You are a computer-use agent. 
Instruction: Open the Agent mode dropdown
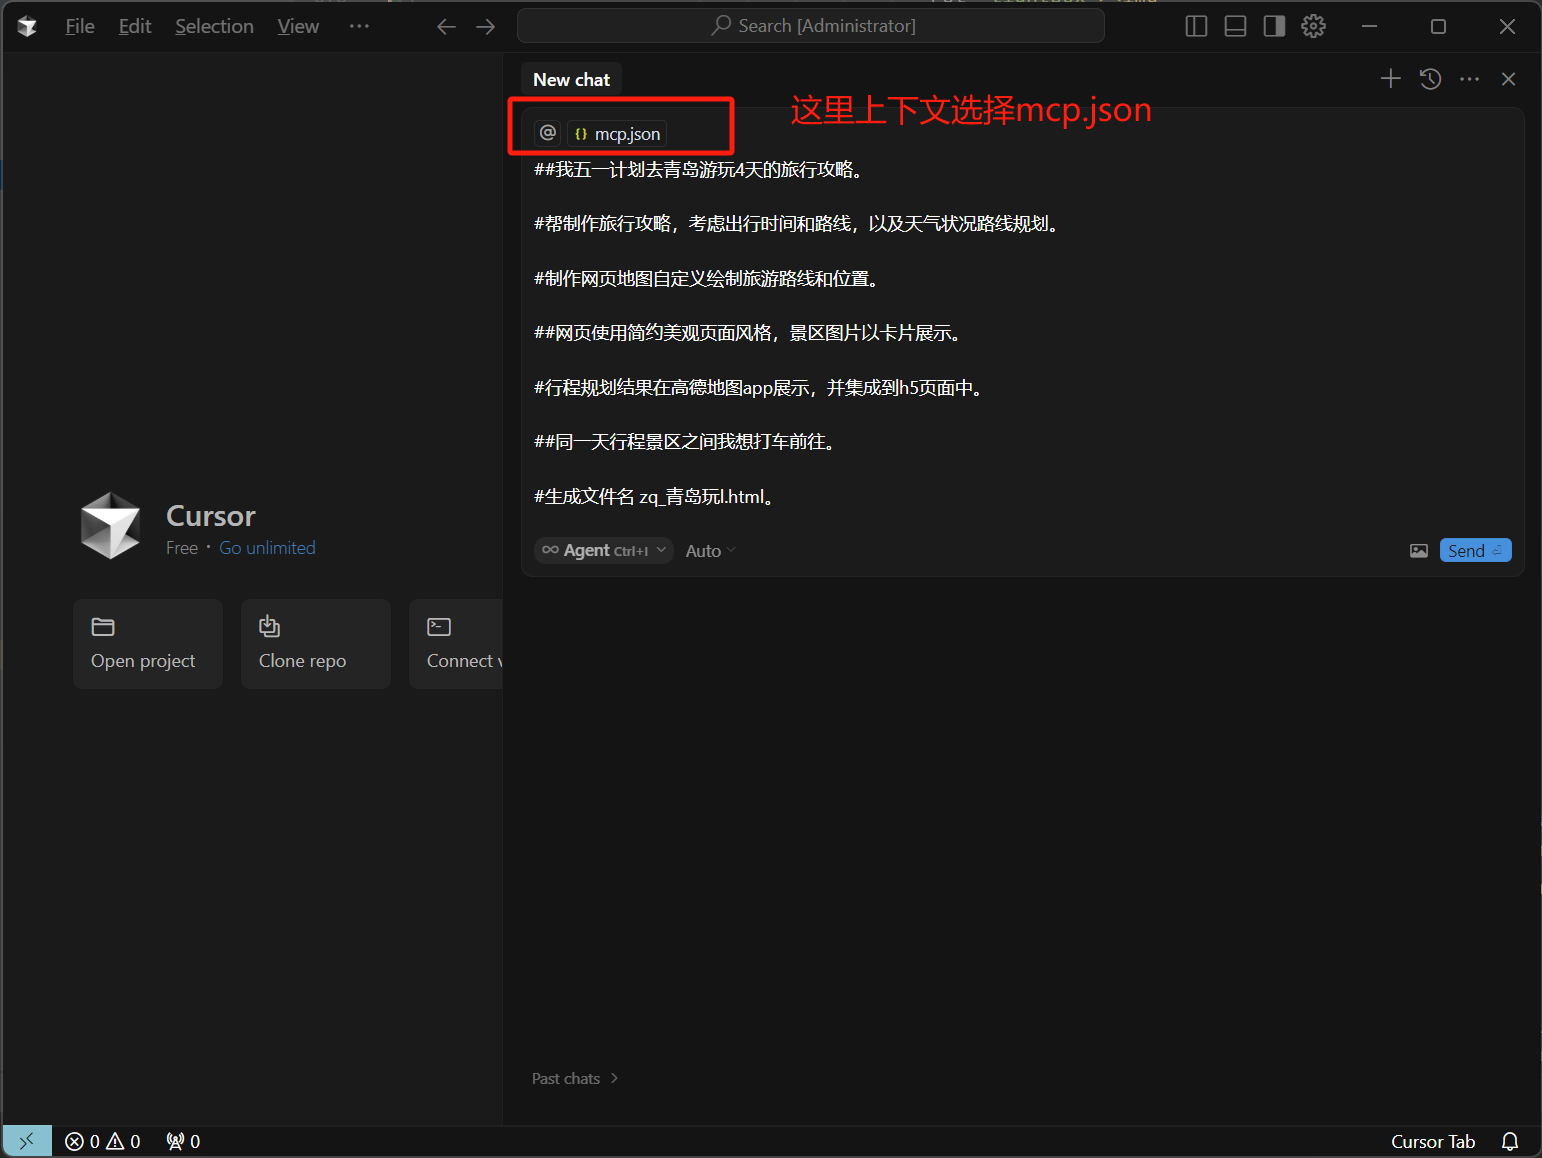[x=604, y=551]
